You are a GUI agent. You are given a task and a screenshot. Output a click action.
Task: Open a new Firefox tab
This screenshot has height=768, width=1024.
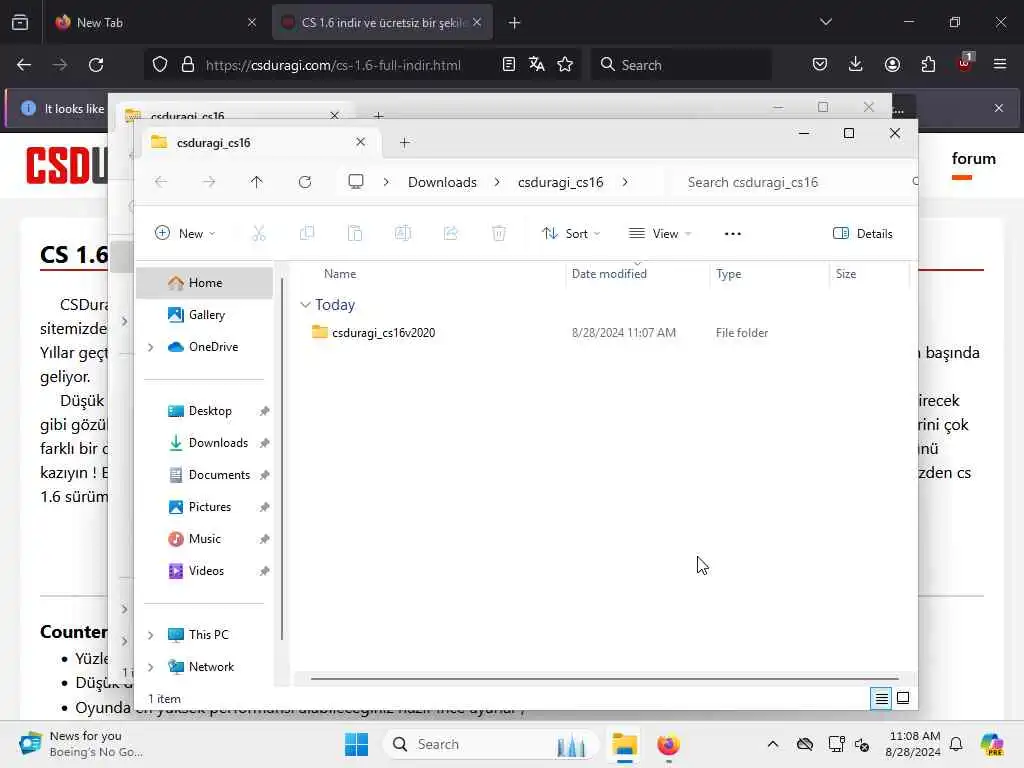(515, 23)
